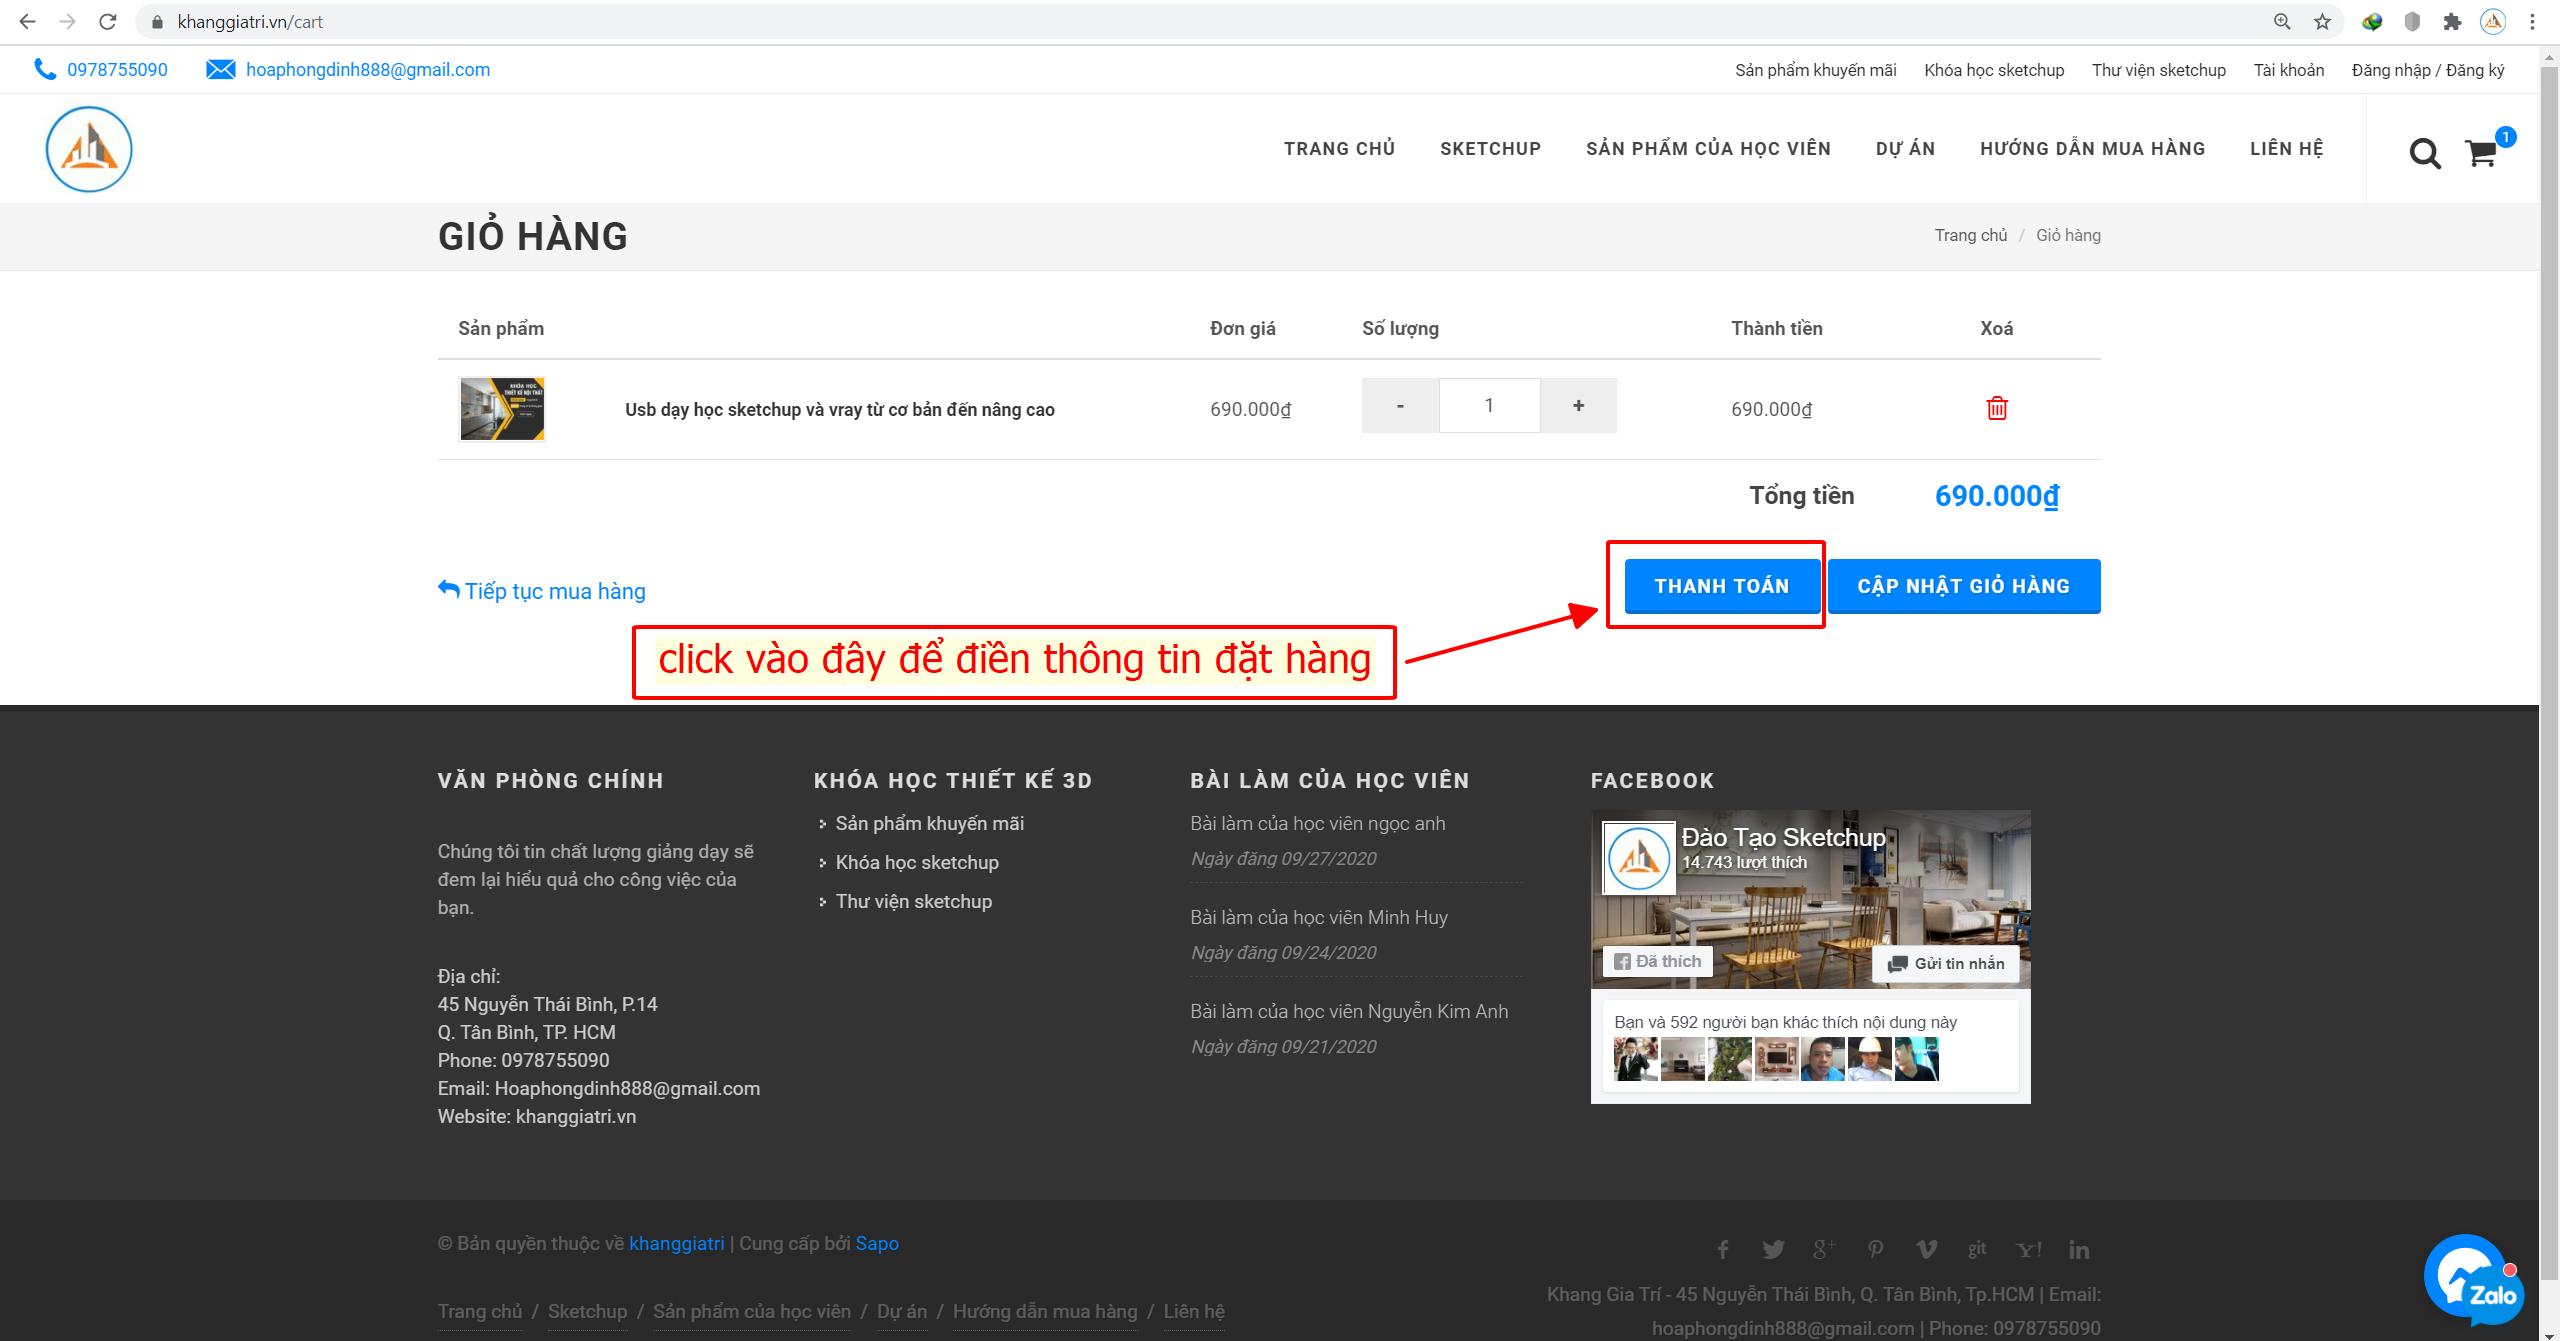Click Đăng nhập / Đăng ký link
The width and height of the screenshot is (2560, 1341).
[x=2428, y=70]
